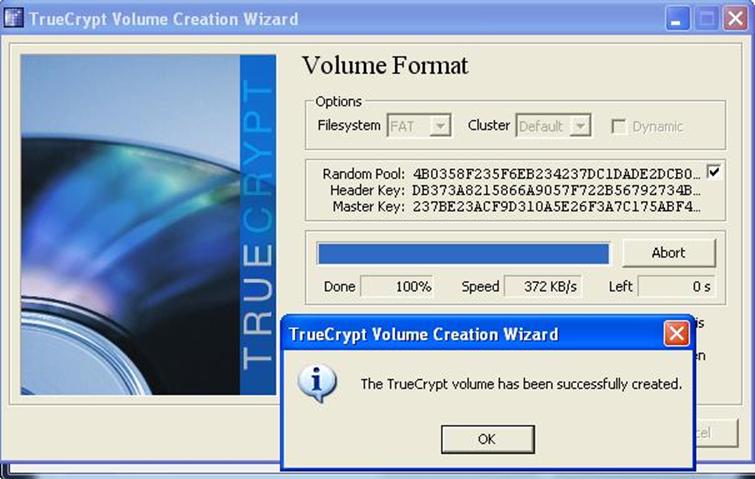Maximize the Volume Creation Wizard window
The image size is (755, 479).
[706, 19]
